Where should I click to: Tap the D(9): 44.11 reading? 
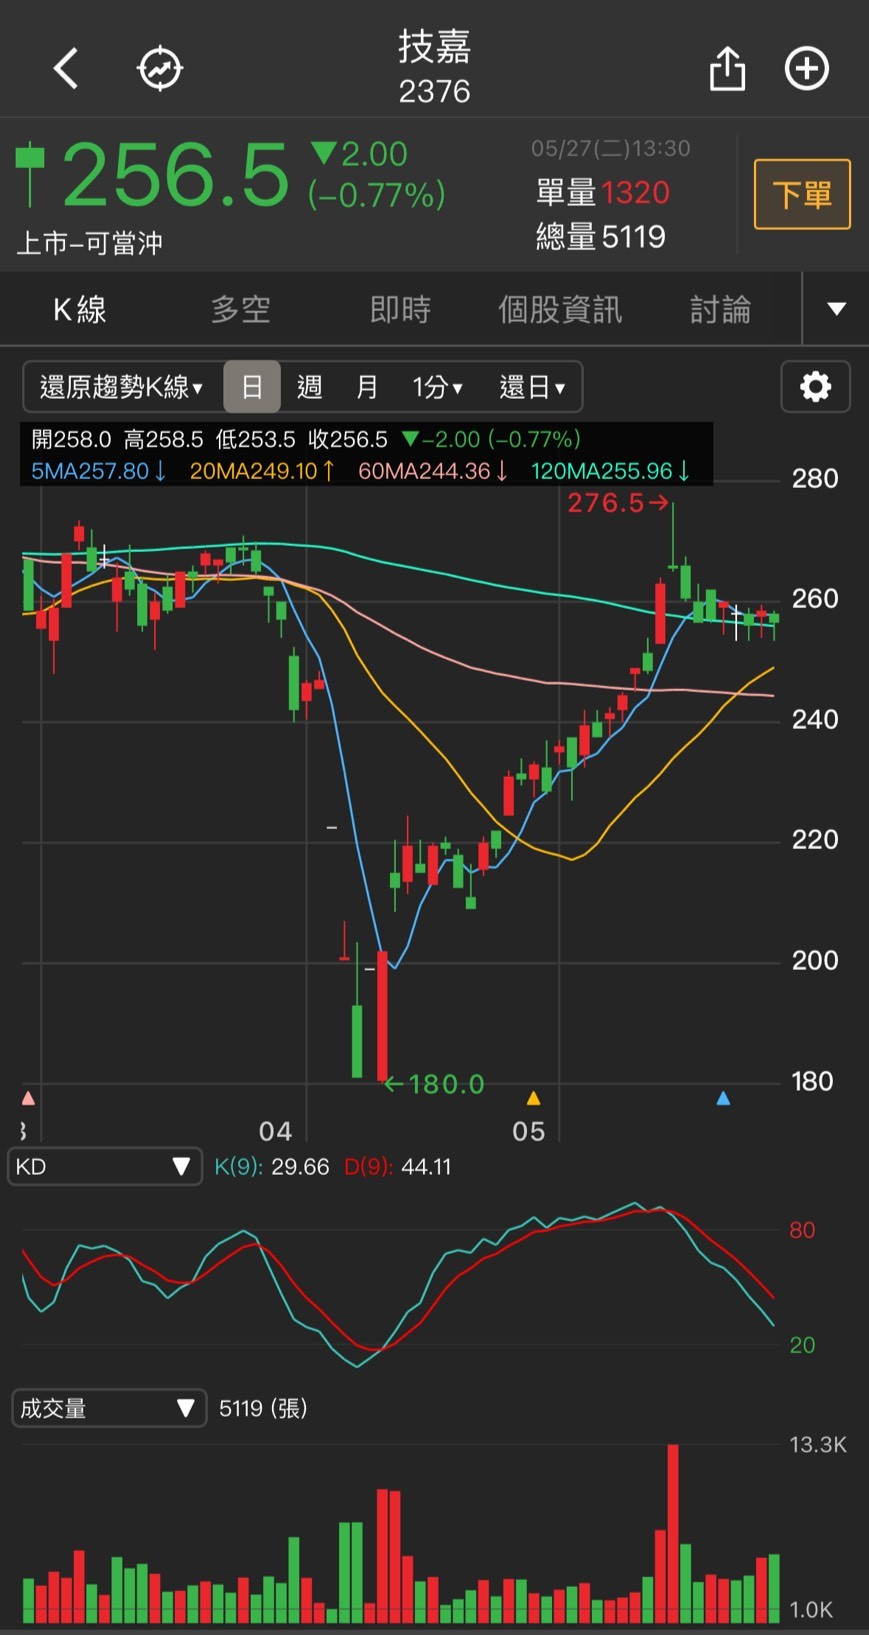pyautogui.click(x=397, y=1167)
